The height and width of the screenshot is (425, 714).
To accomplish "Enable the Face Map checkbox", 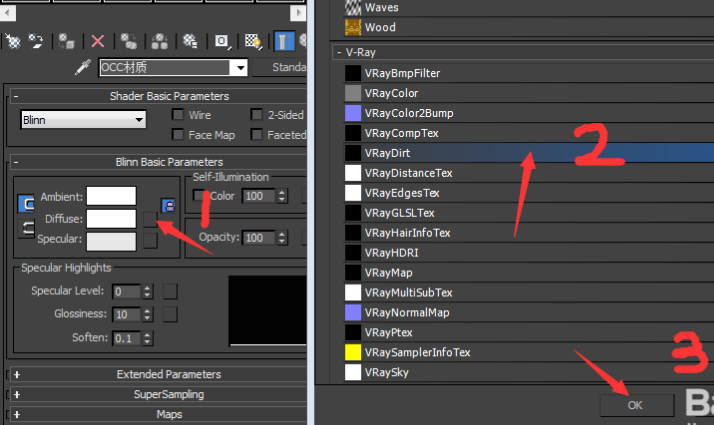I will tap(178, 134).
